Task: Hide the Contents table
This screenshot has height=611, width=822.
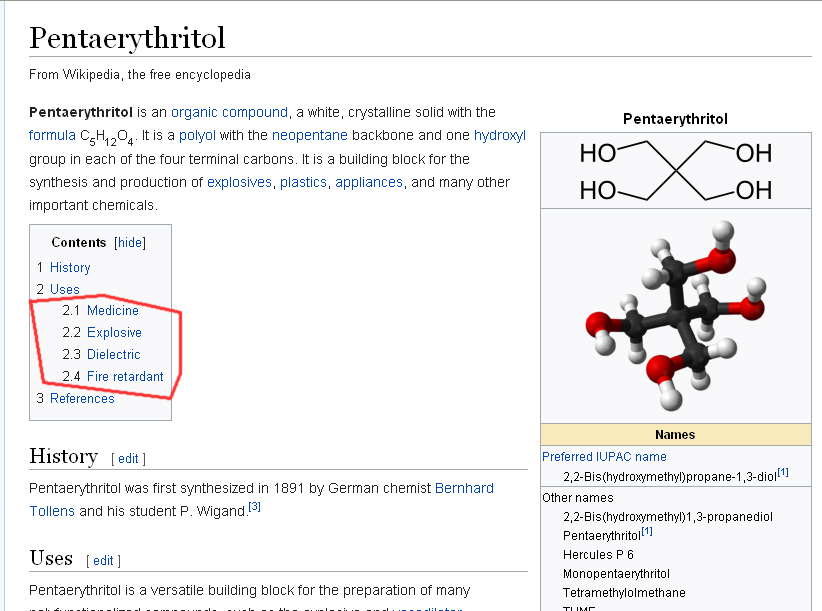Action: tap(129, 243)
